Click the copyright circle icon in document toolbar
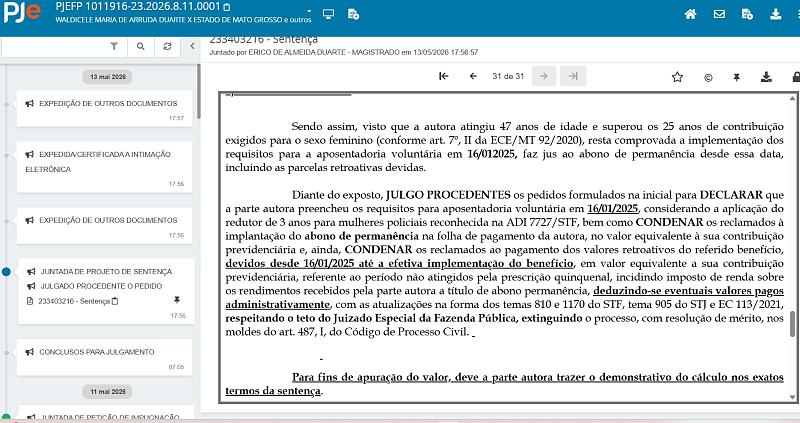 pyautogui.click(x=708, y=78)
